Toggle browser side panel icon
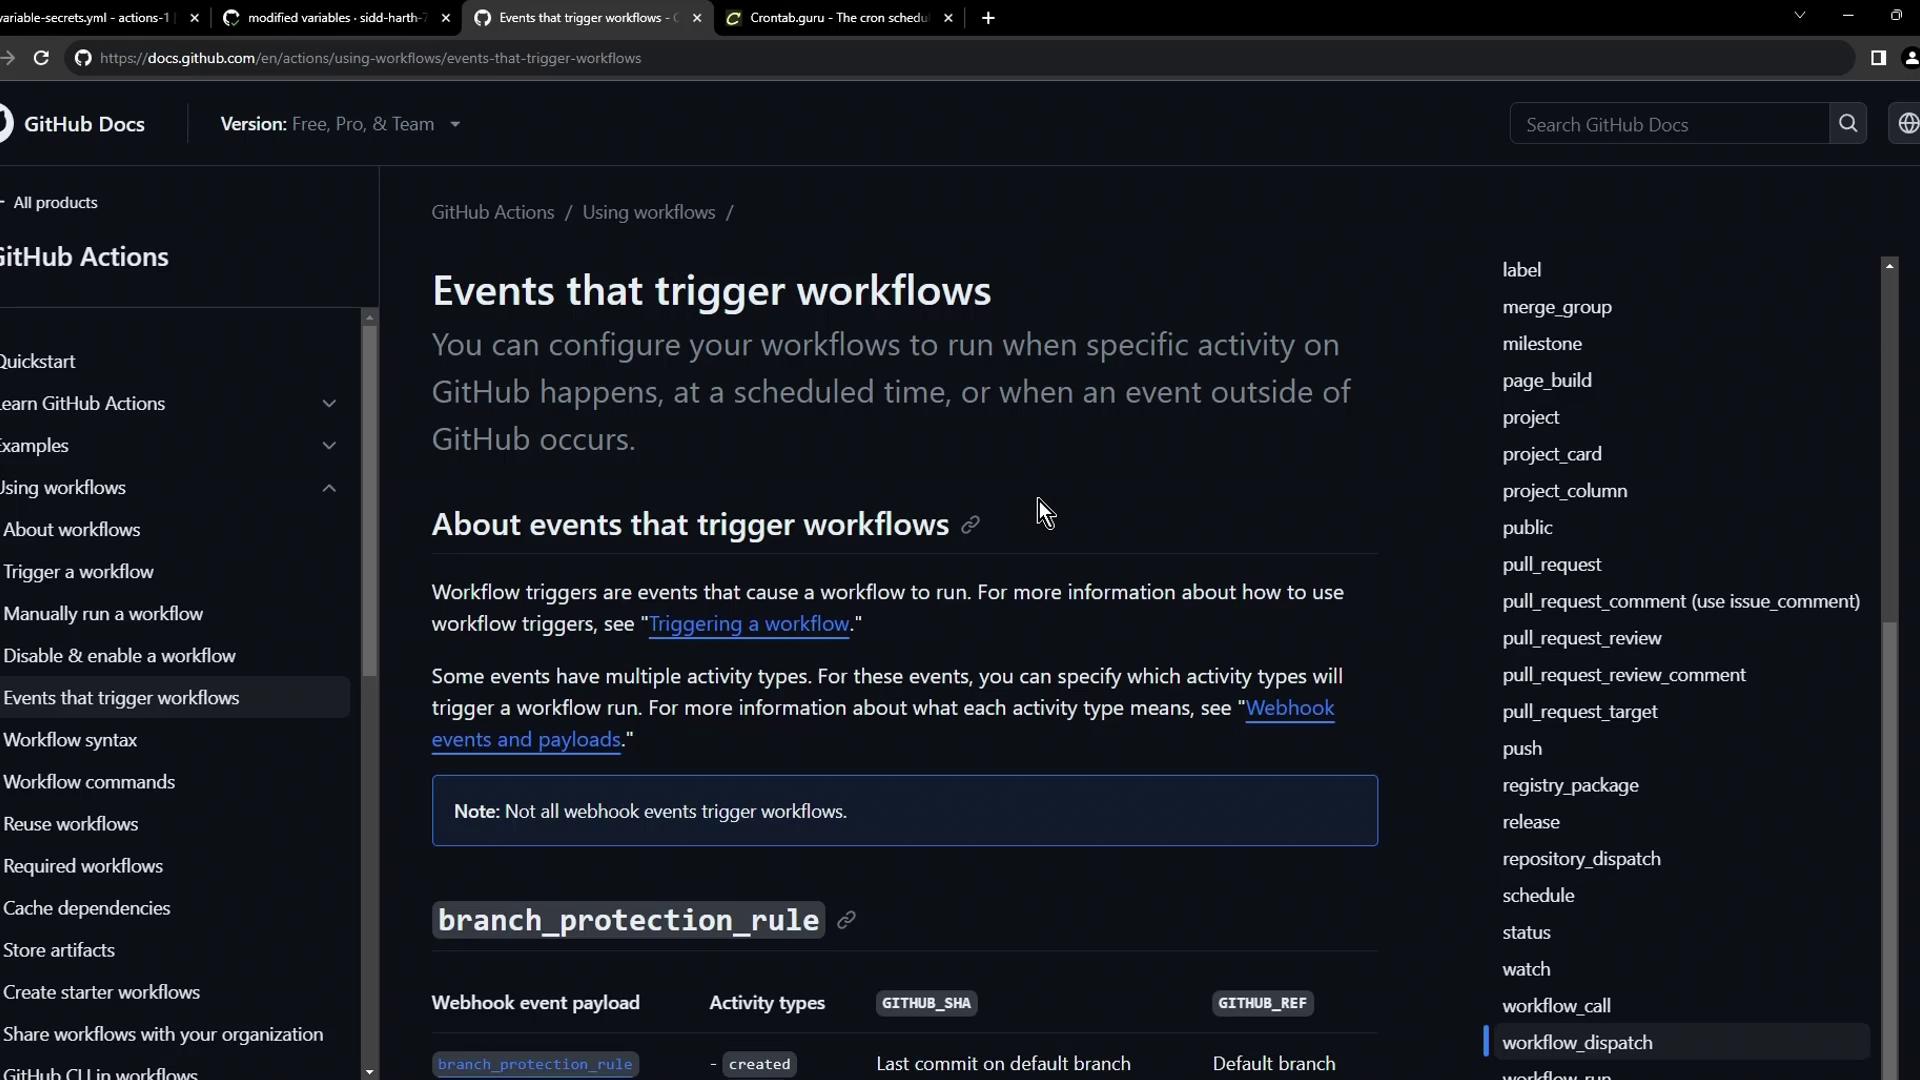 click(x=1878, y=58)
